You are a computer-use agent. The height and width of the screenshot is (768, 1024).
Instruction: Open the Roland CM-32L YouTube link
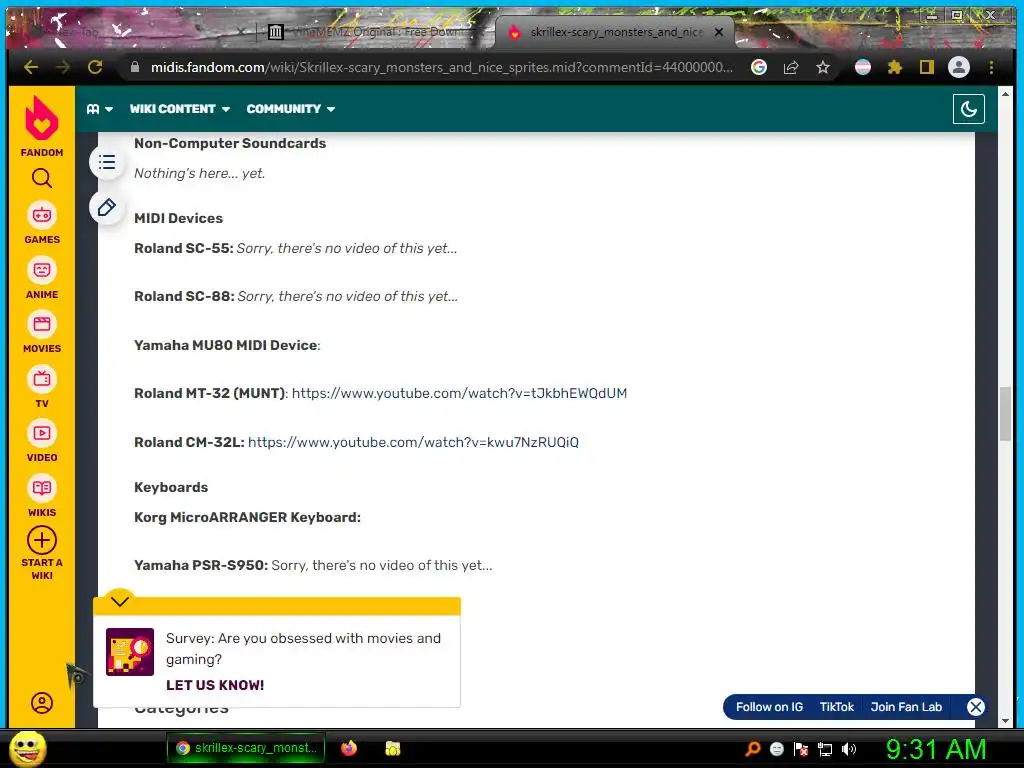[x=413, y=442]
